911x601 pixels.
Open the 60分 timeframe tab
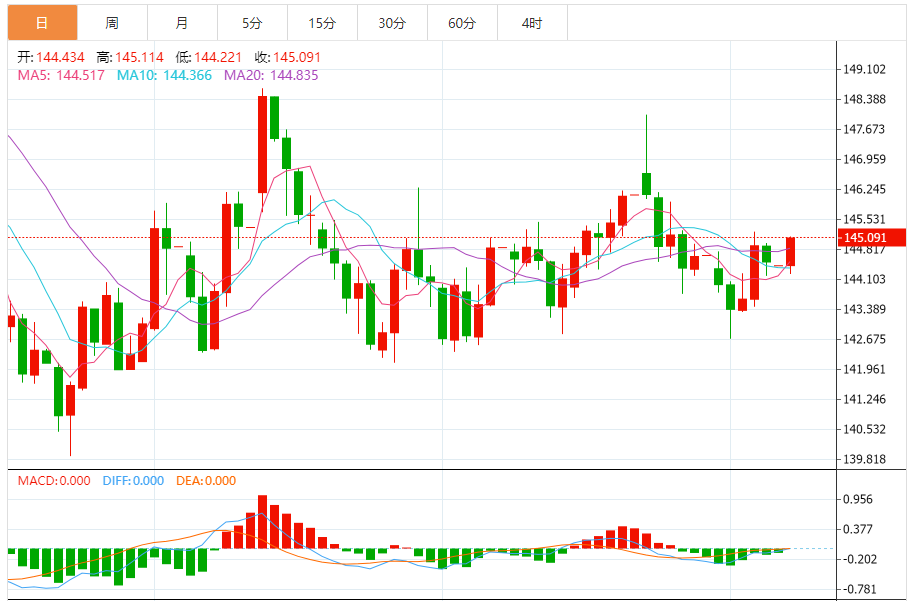(x=462, y=23)
